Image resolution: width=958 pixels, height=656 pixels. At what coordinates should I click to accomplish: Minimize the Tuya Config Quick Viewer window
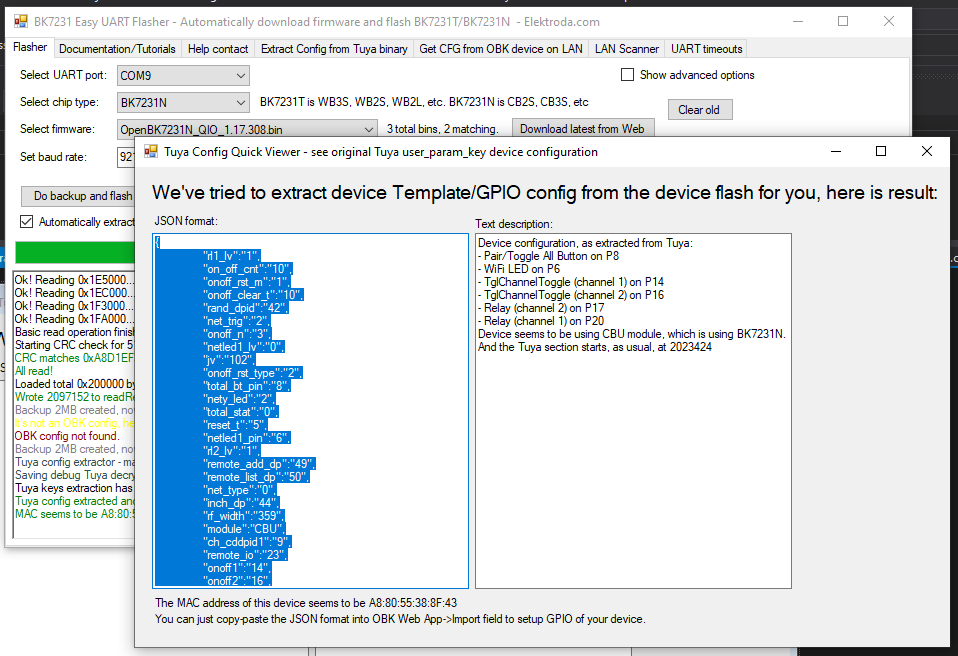(x=836, y=151)
